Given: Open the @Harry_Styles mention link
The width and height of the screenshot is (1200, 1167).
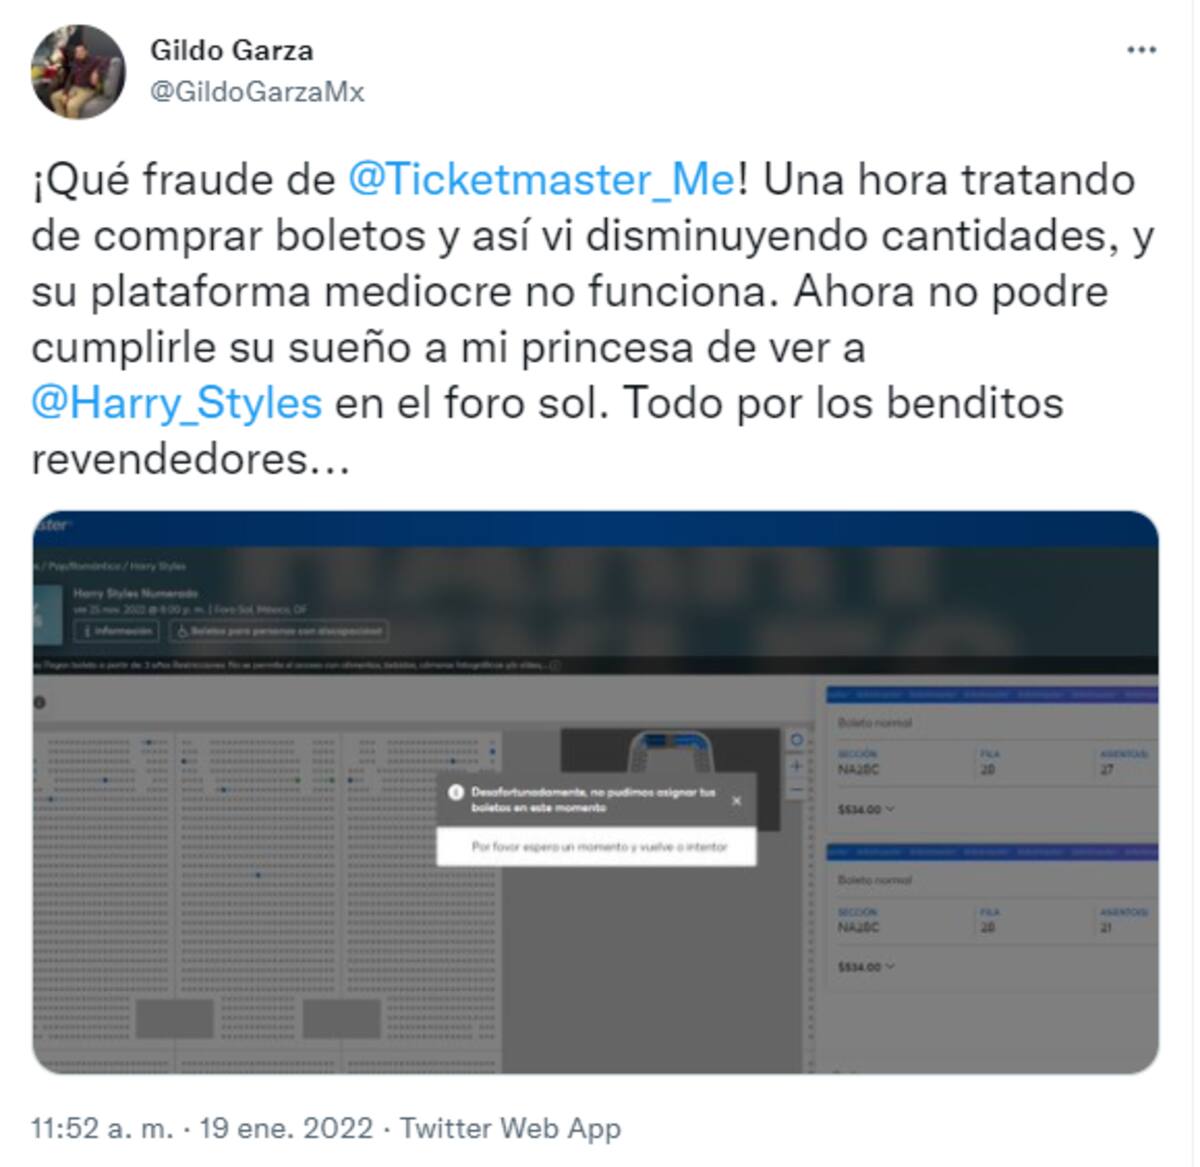Looking at the screenshot, I should tap(177, 403).
